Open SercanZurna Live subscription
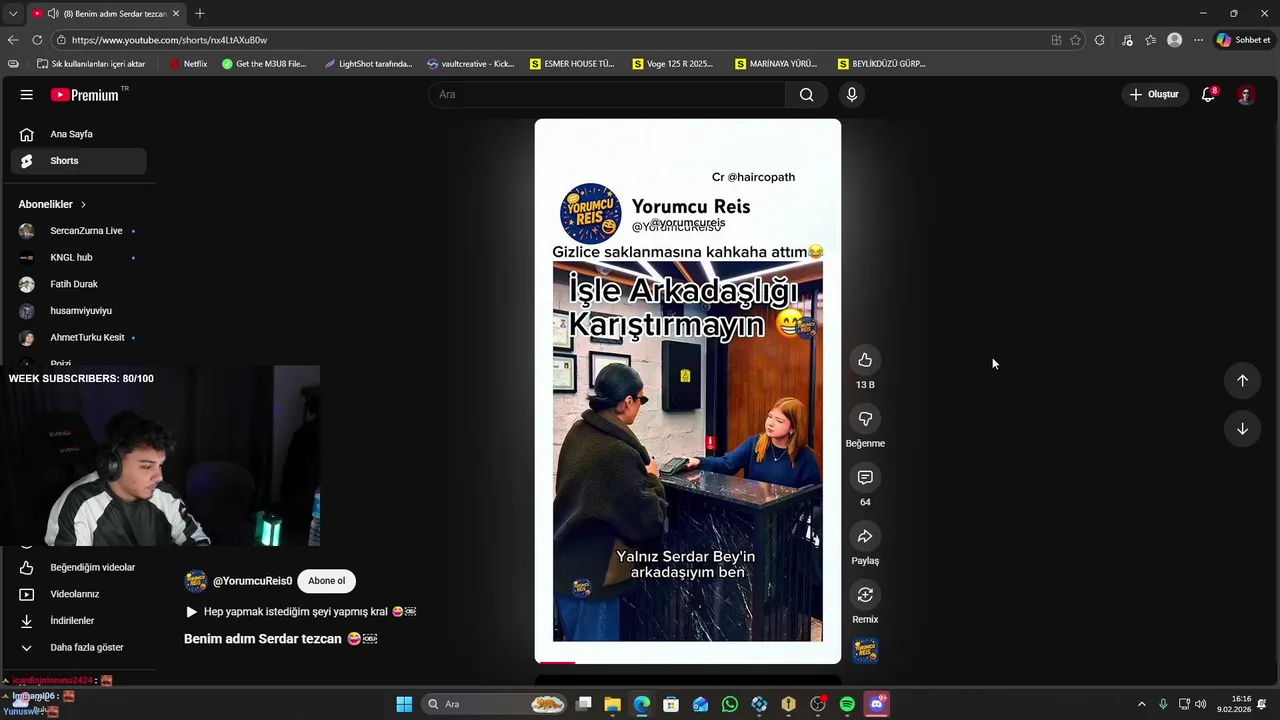The image size is (1280, 720). [78, 231]
